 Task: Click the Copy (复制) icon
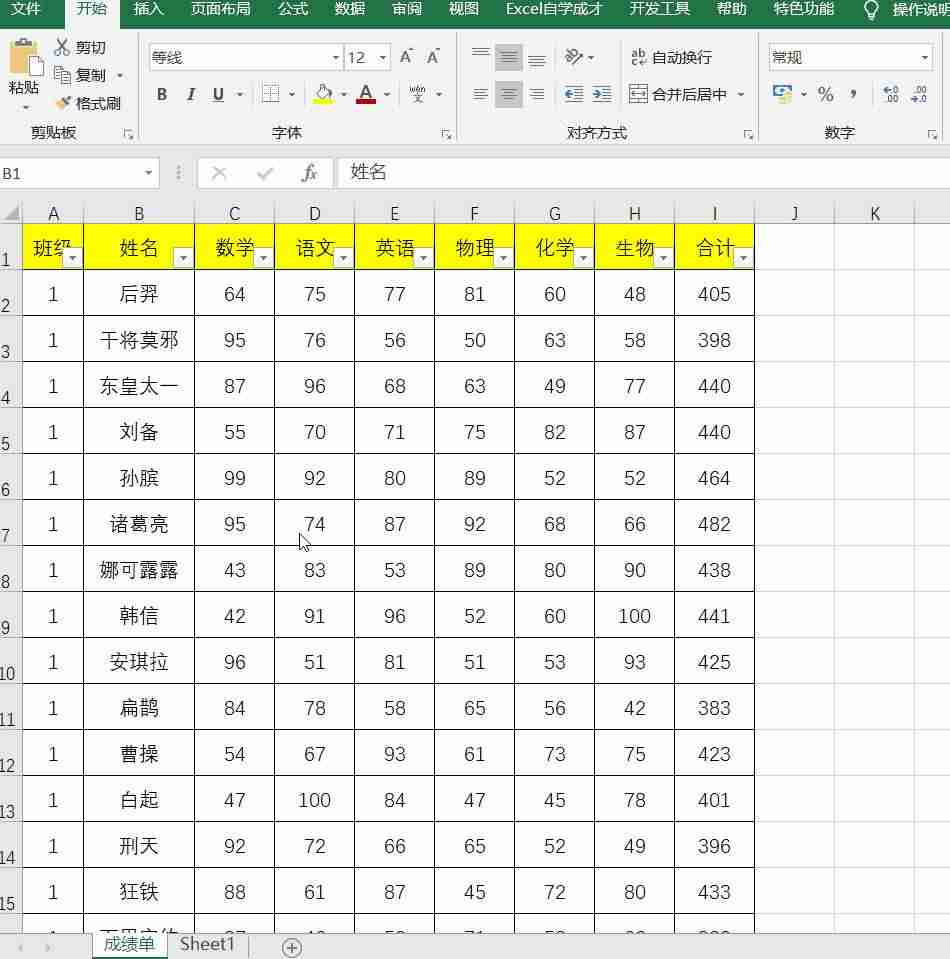point(62,75)
